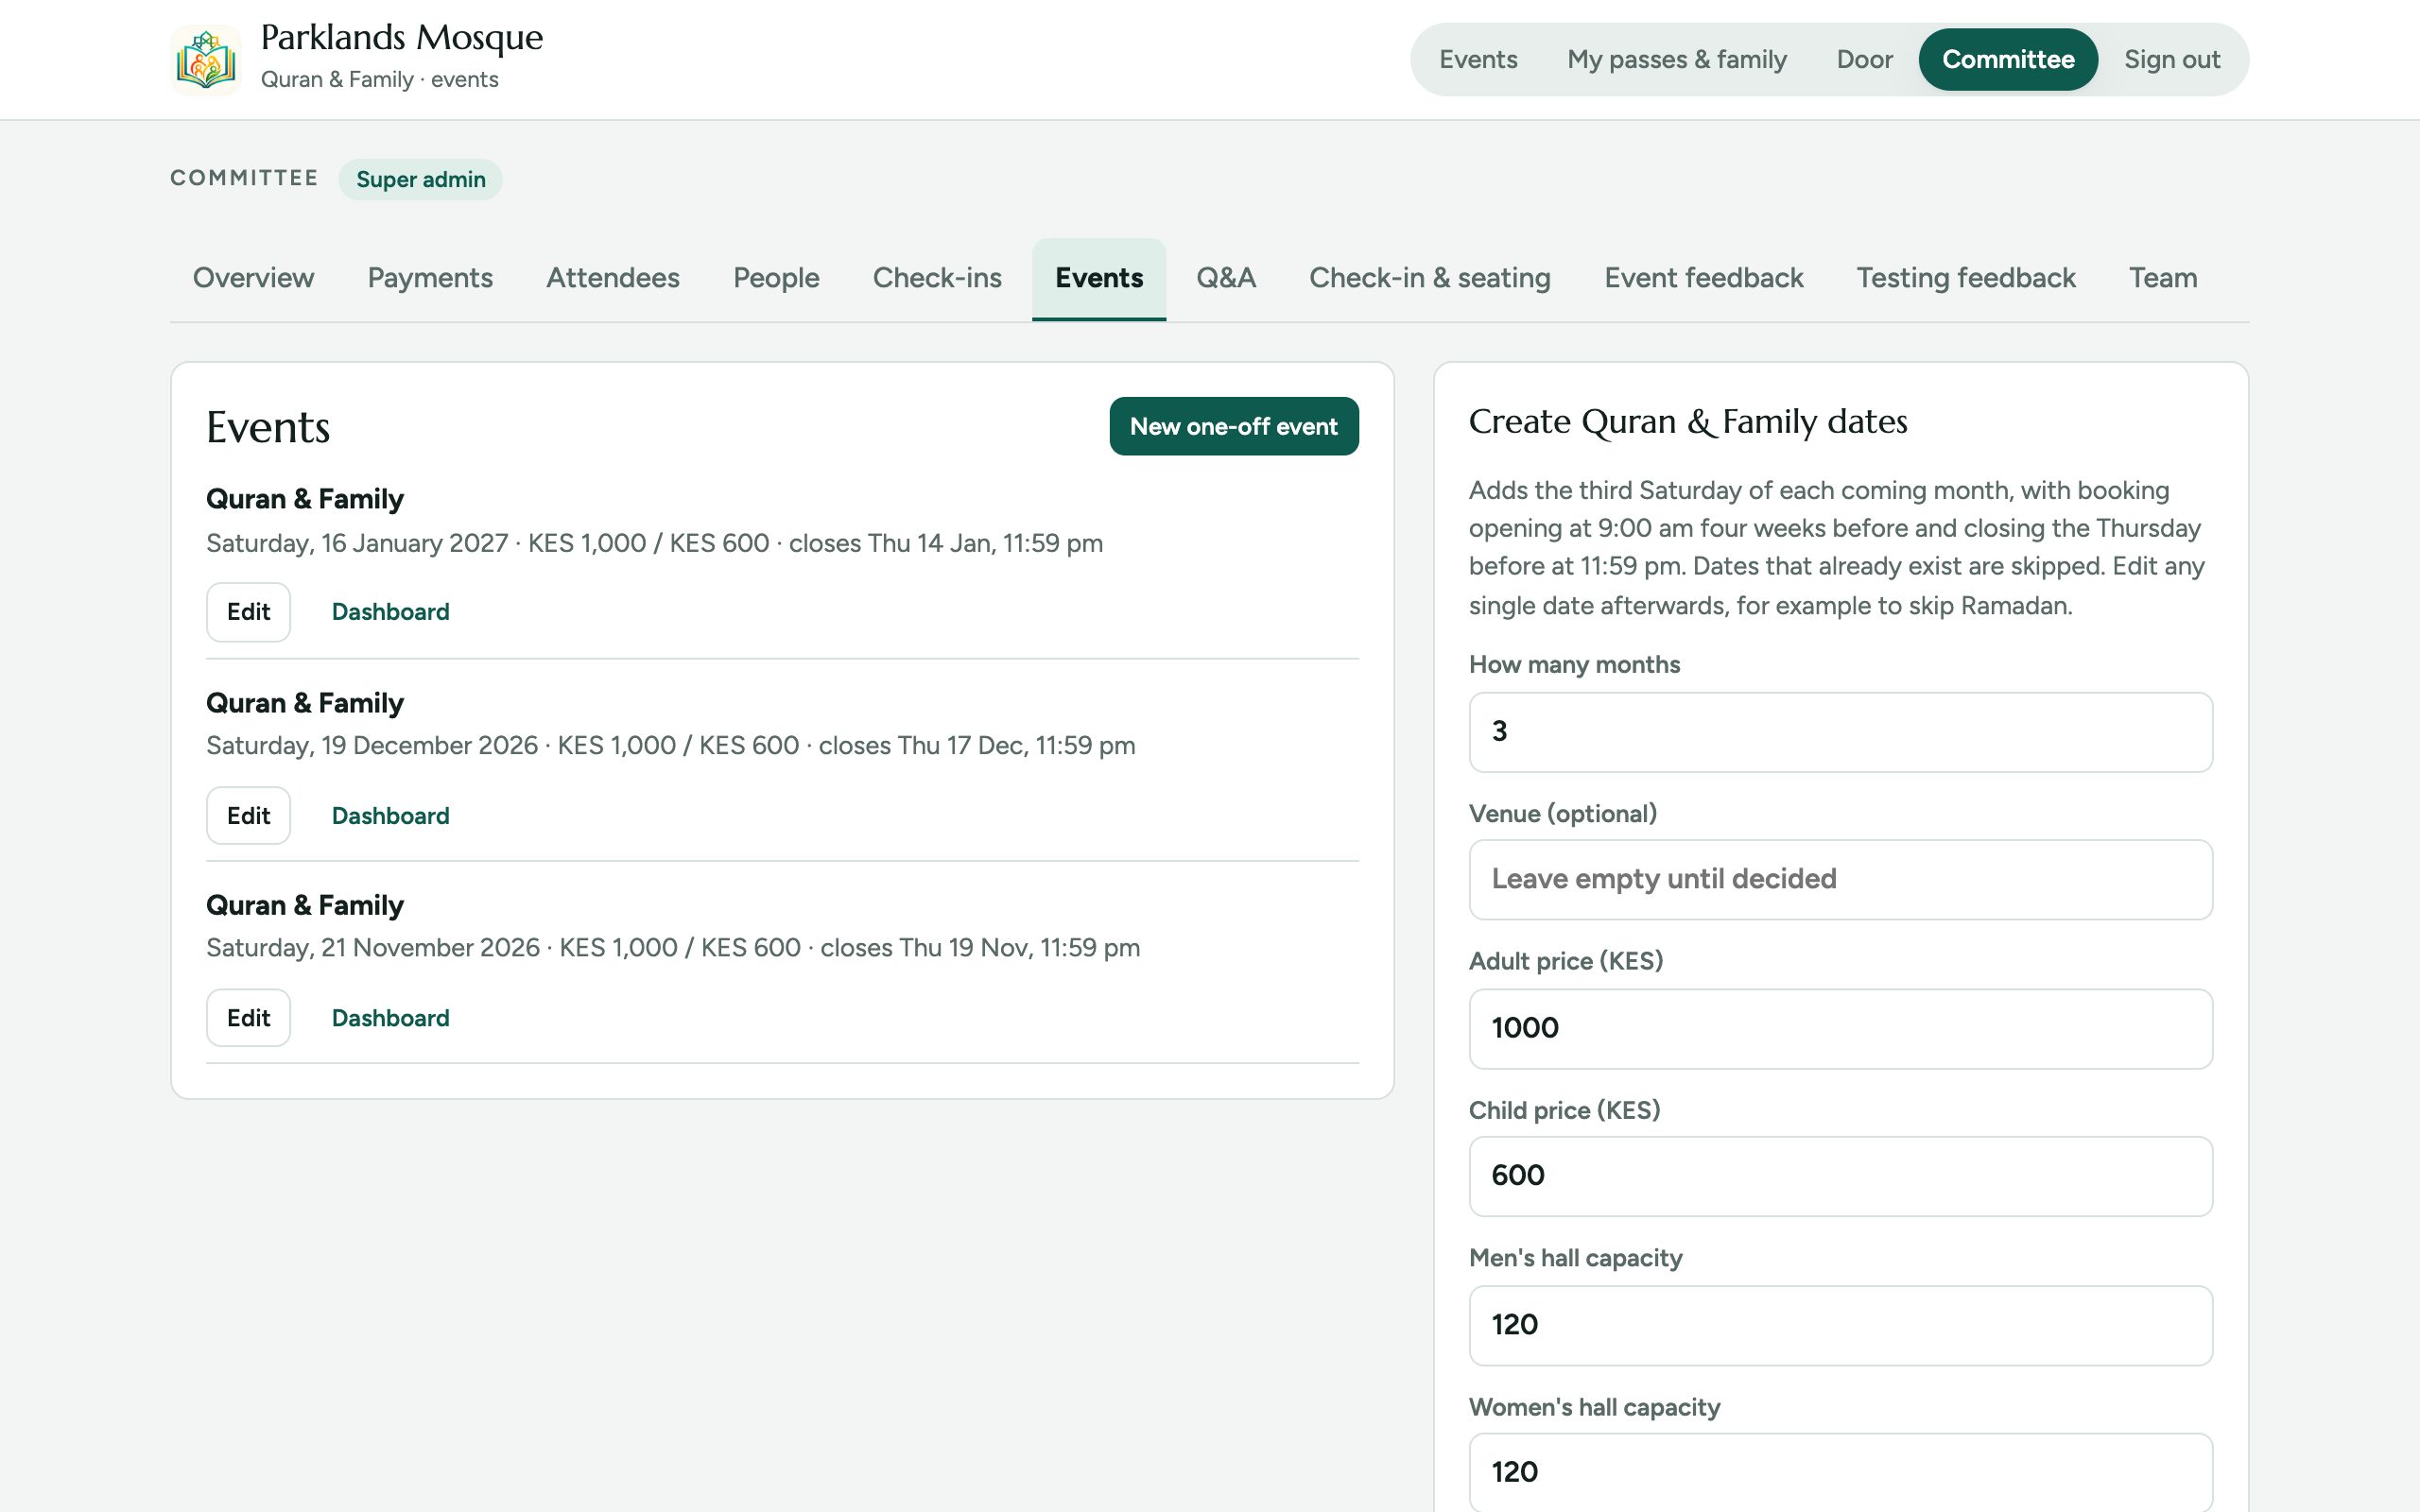Click 'Saturday, 16 January 2027' event details text
Screen dimensions: 2420x1512
click(x=654, y=543)
